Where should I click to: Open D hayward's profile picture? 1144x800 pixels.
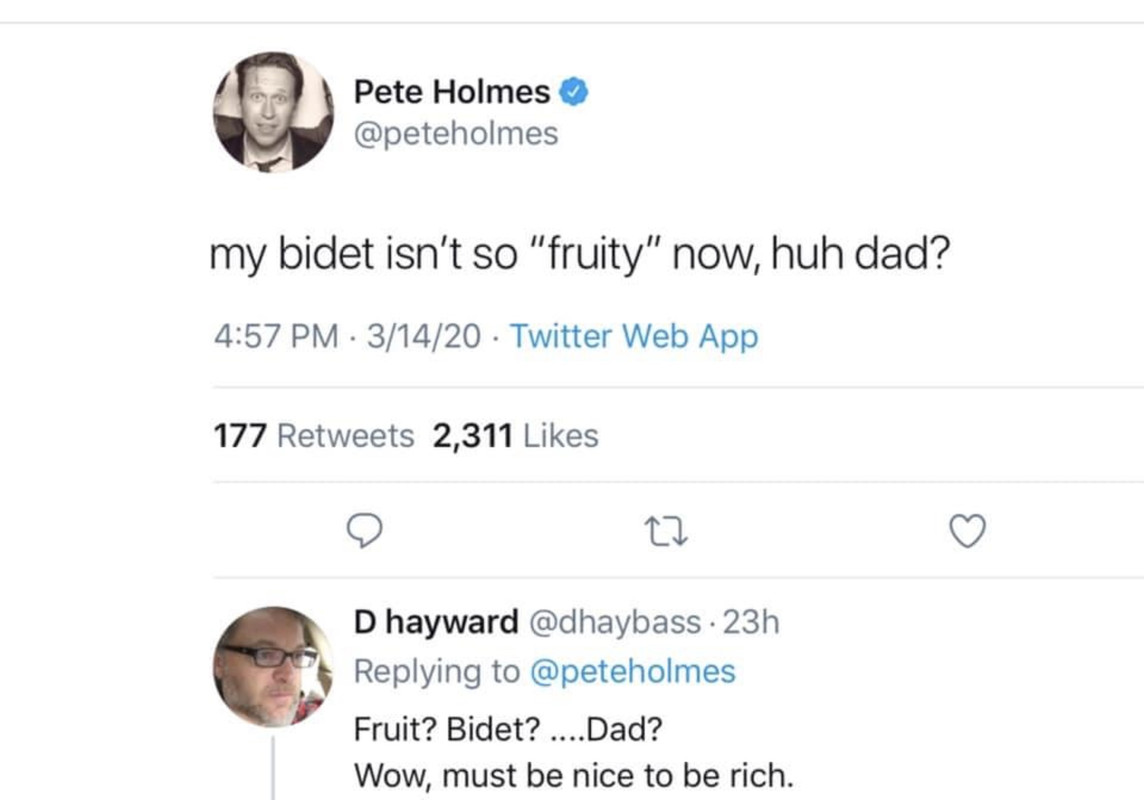click(x=273, y=666)
